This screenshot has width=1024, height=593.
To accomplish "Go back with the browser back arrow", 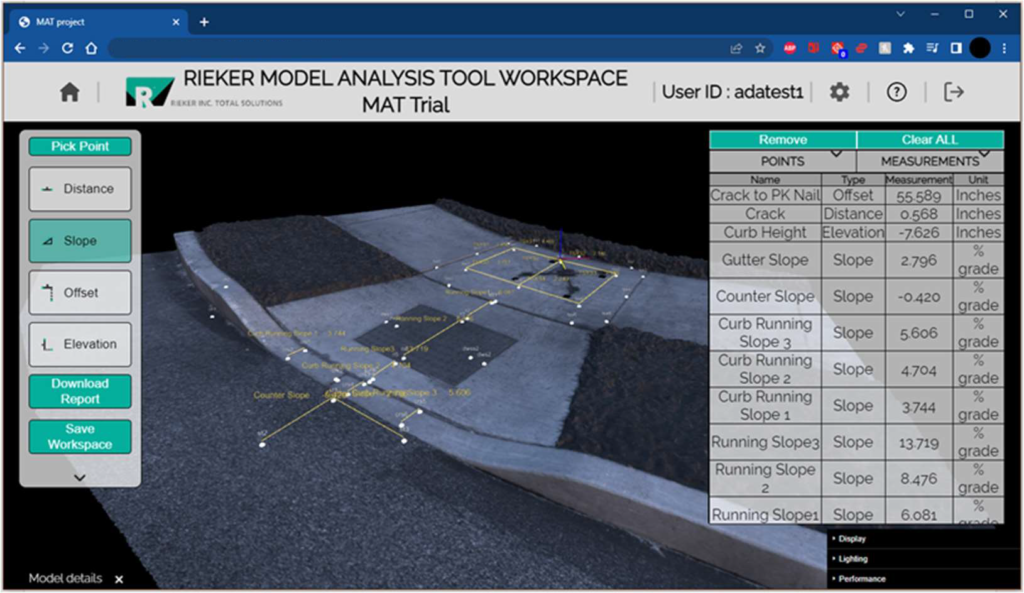I will point(20,48).
